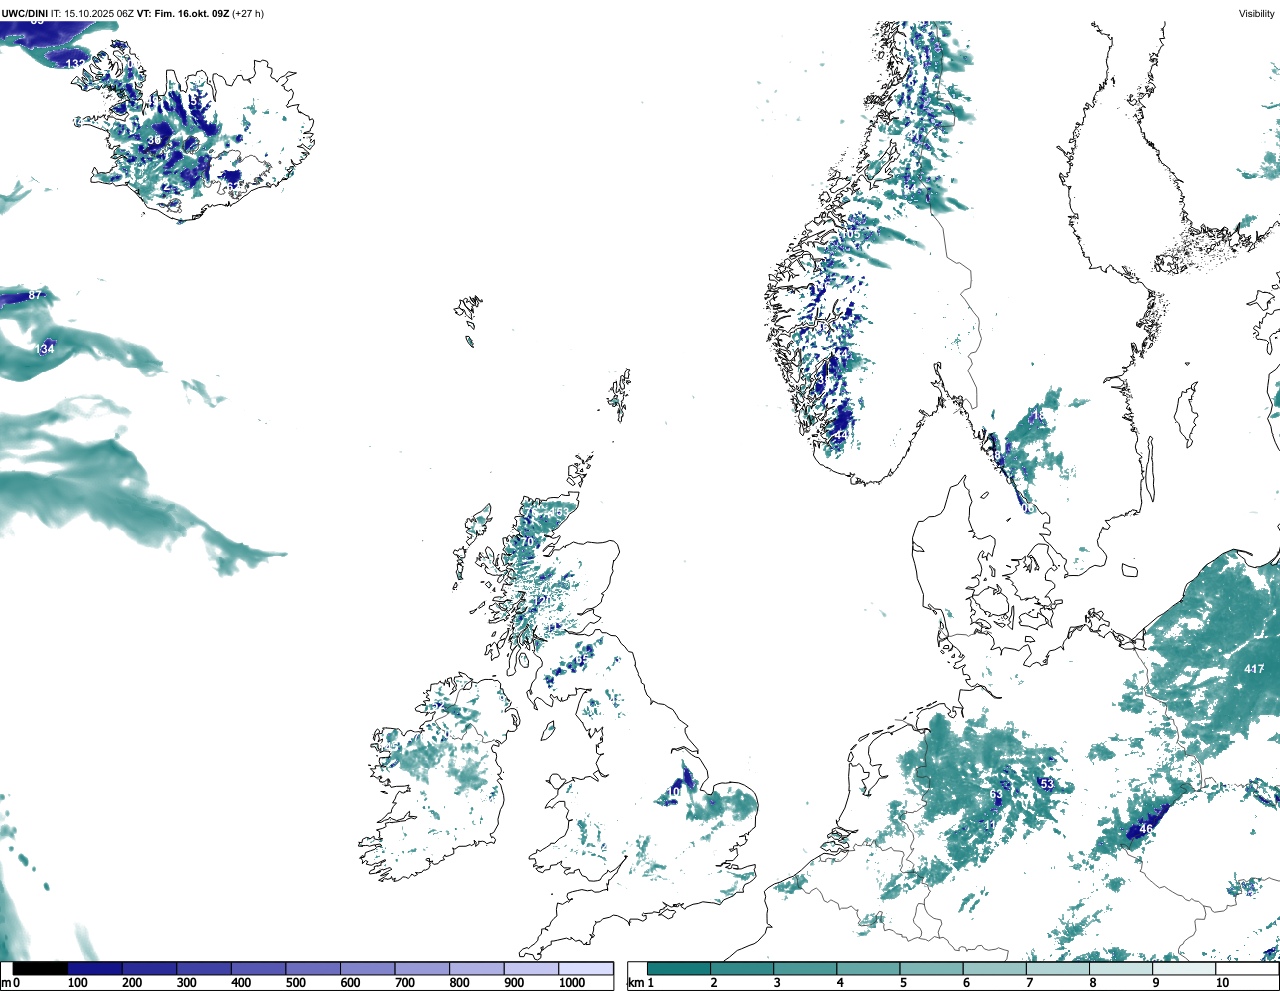Click the 100–200 m dark blue legend swatch
The height and width of the screenshot is (991, 1280).
[95, 969]
